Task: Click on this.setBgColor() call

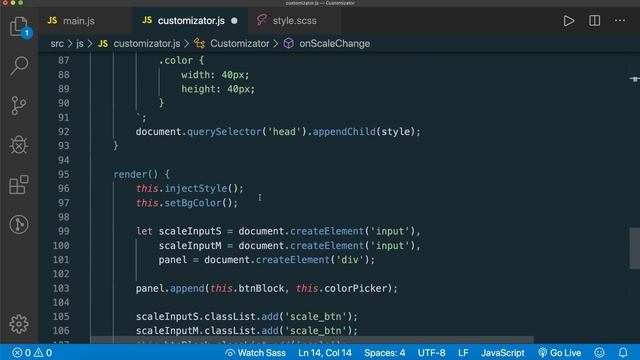Action: click(x=187, y=203)
